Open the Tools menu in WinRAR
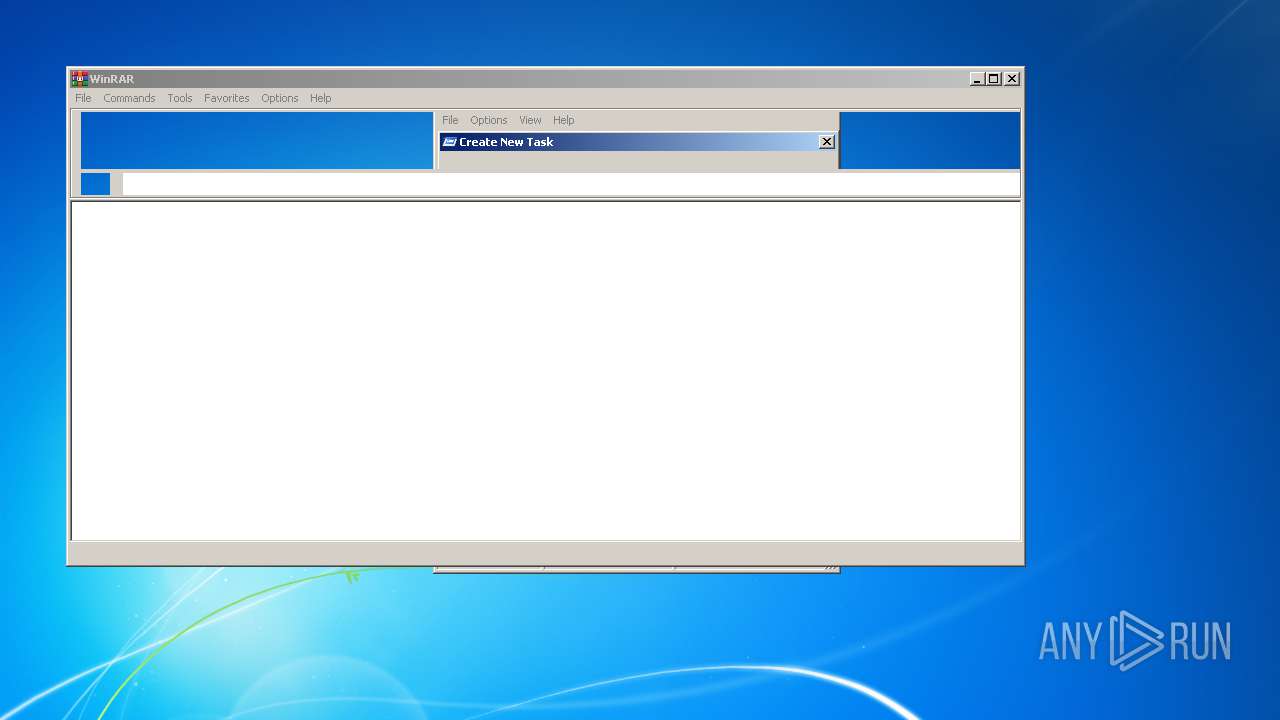This screenshot has width=1280, height=720. [180, 98]
